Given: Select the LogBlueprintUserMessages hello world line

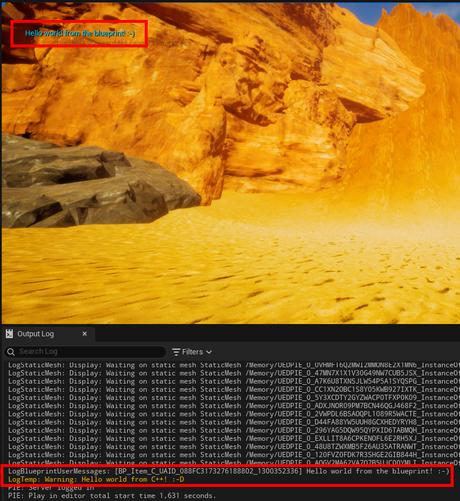Looking at the screenshot, I should (x=229, y=471).
